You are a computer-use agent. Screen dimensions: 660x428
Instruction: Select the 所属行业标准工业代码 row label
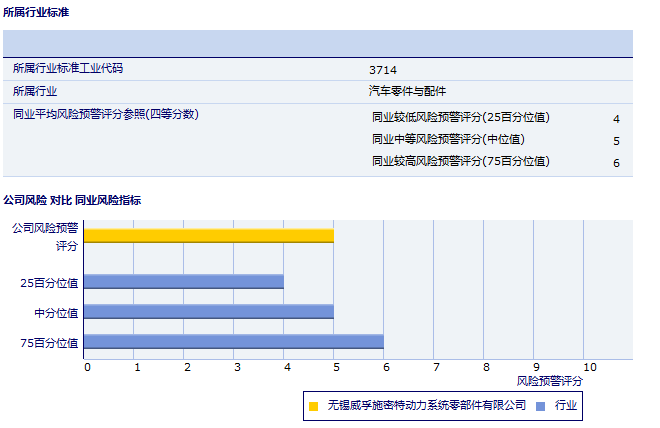68,69
